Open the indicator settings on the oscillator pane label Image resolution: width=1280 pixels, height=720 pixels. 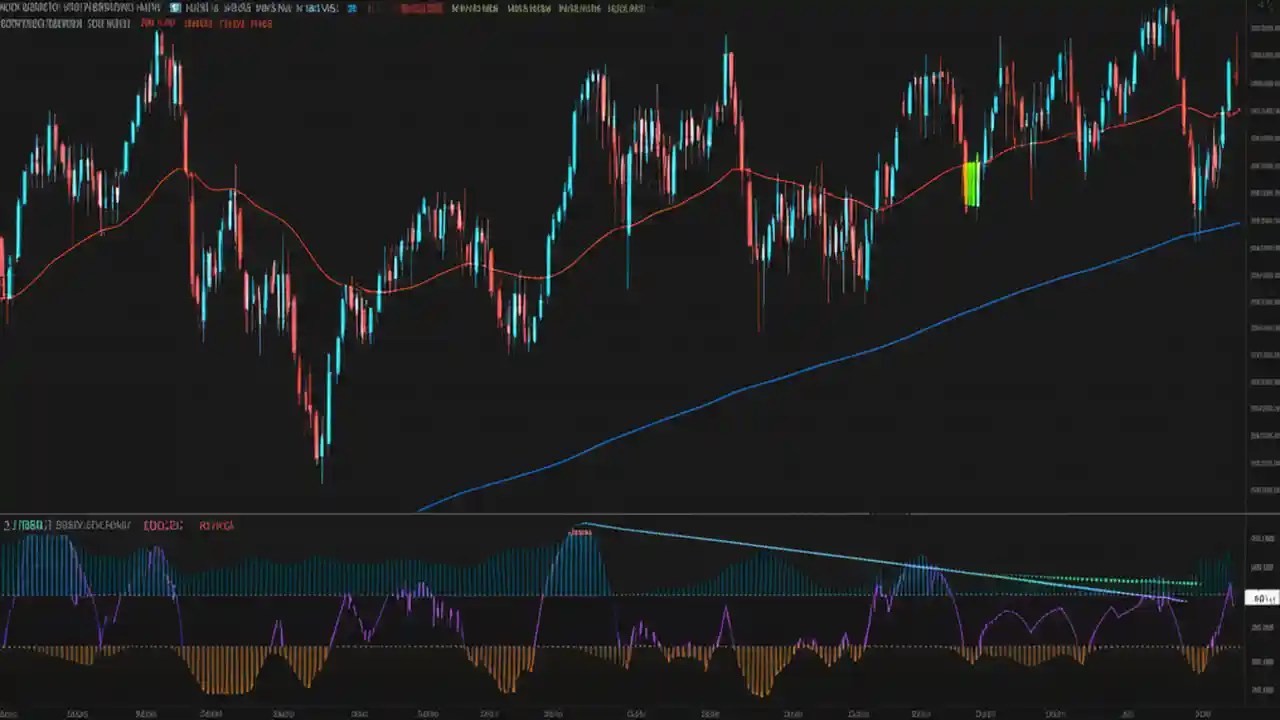30,524
